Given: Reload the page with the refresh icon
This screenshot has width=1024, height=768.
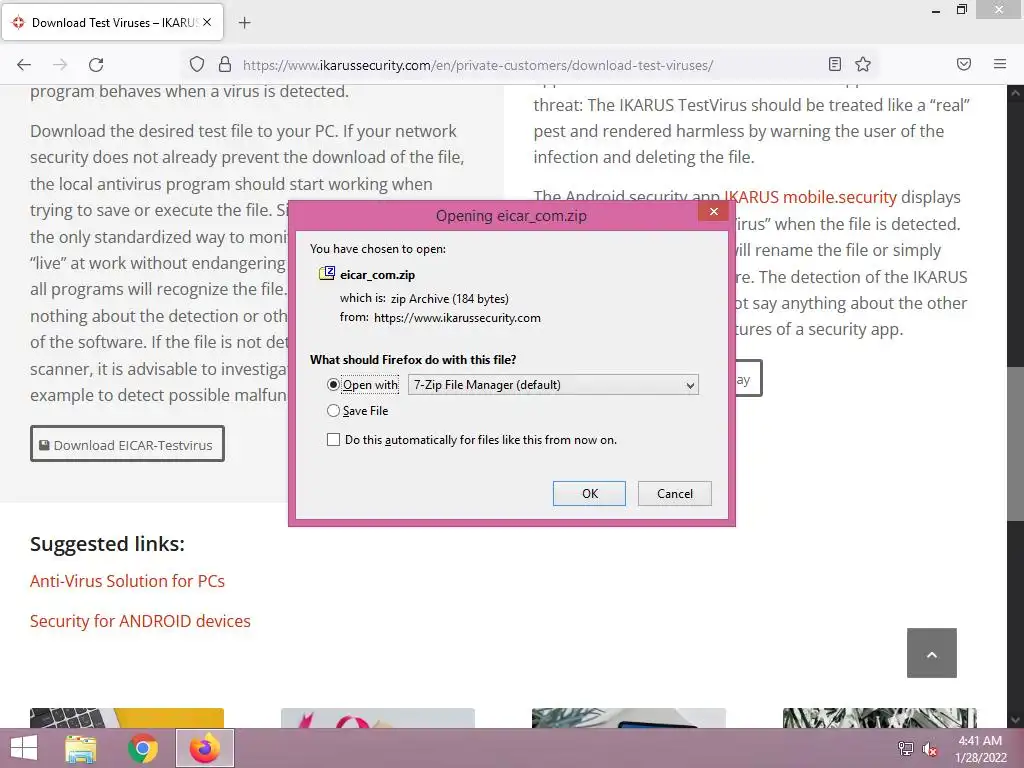Looking at the screenshot, I should coord(96,65).
